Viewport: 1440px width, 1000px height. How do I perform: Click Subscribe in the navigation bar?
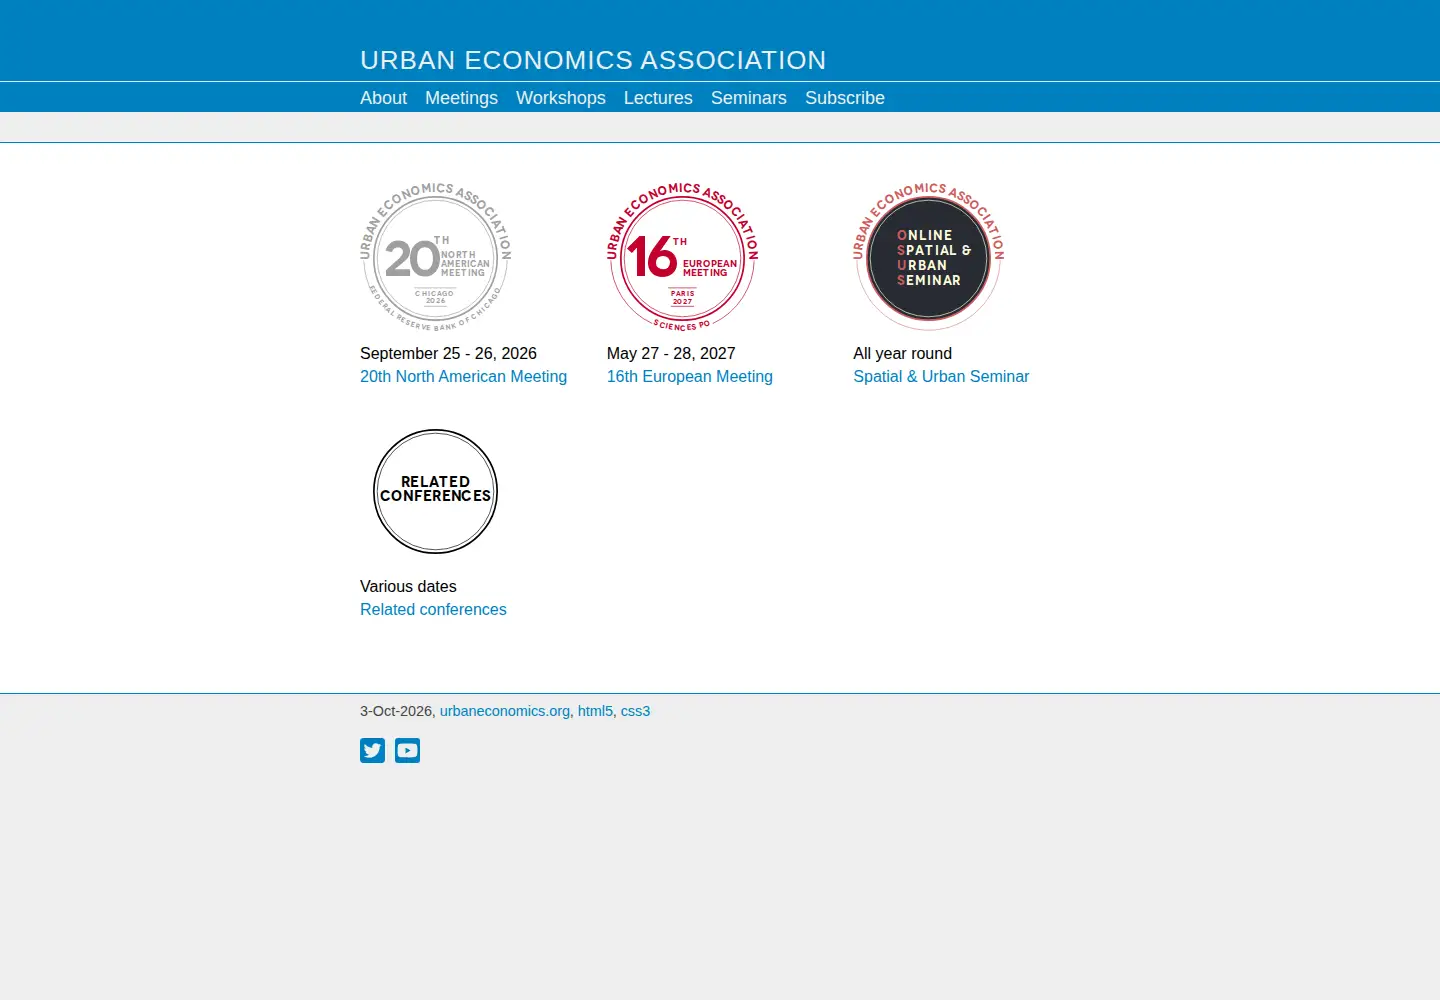845,98
